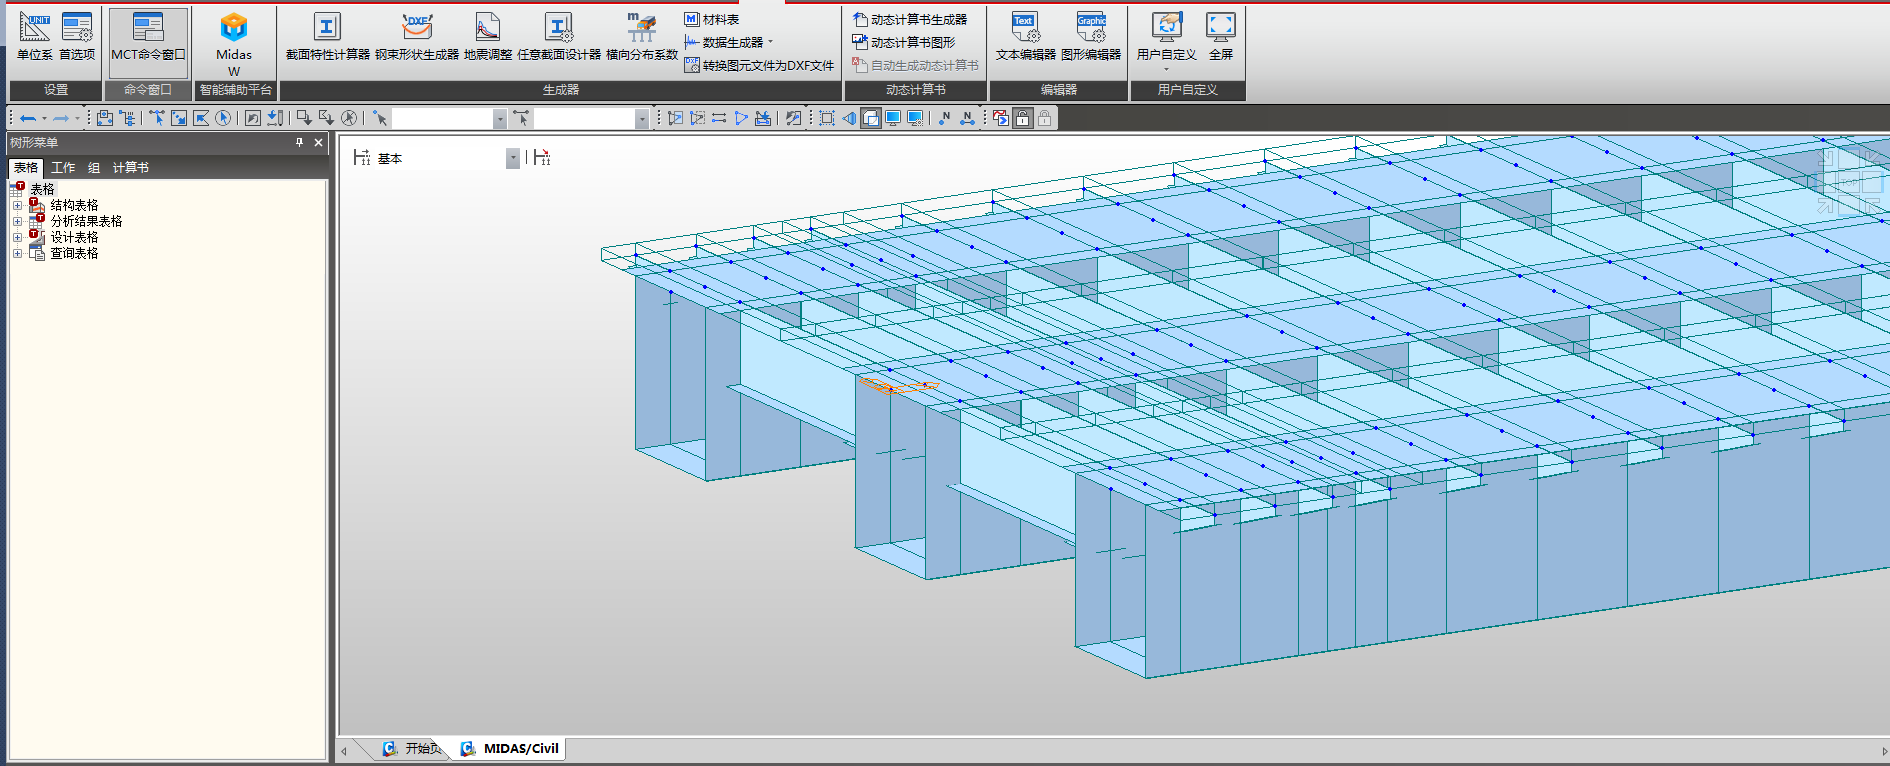The width and height of the screenshot is (1890, 766).
Task: Open the 地震调整 seismic adjustment tool
Action: coord(487,36)
